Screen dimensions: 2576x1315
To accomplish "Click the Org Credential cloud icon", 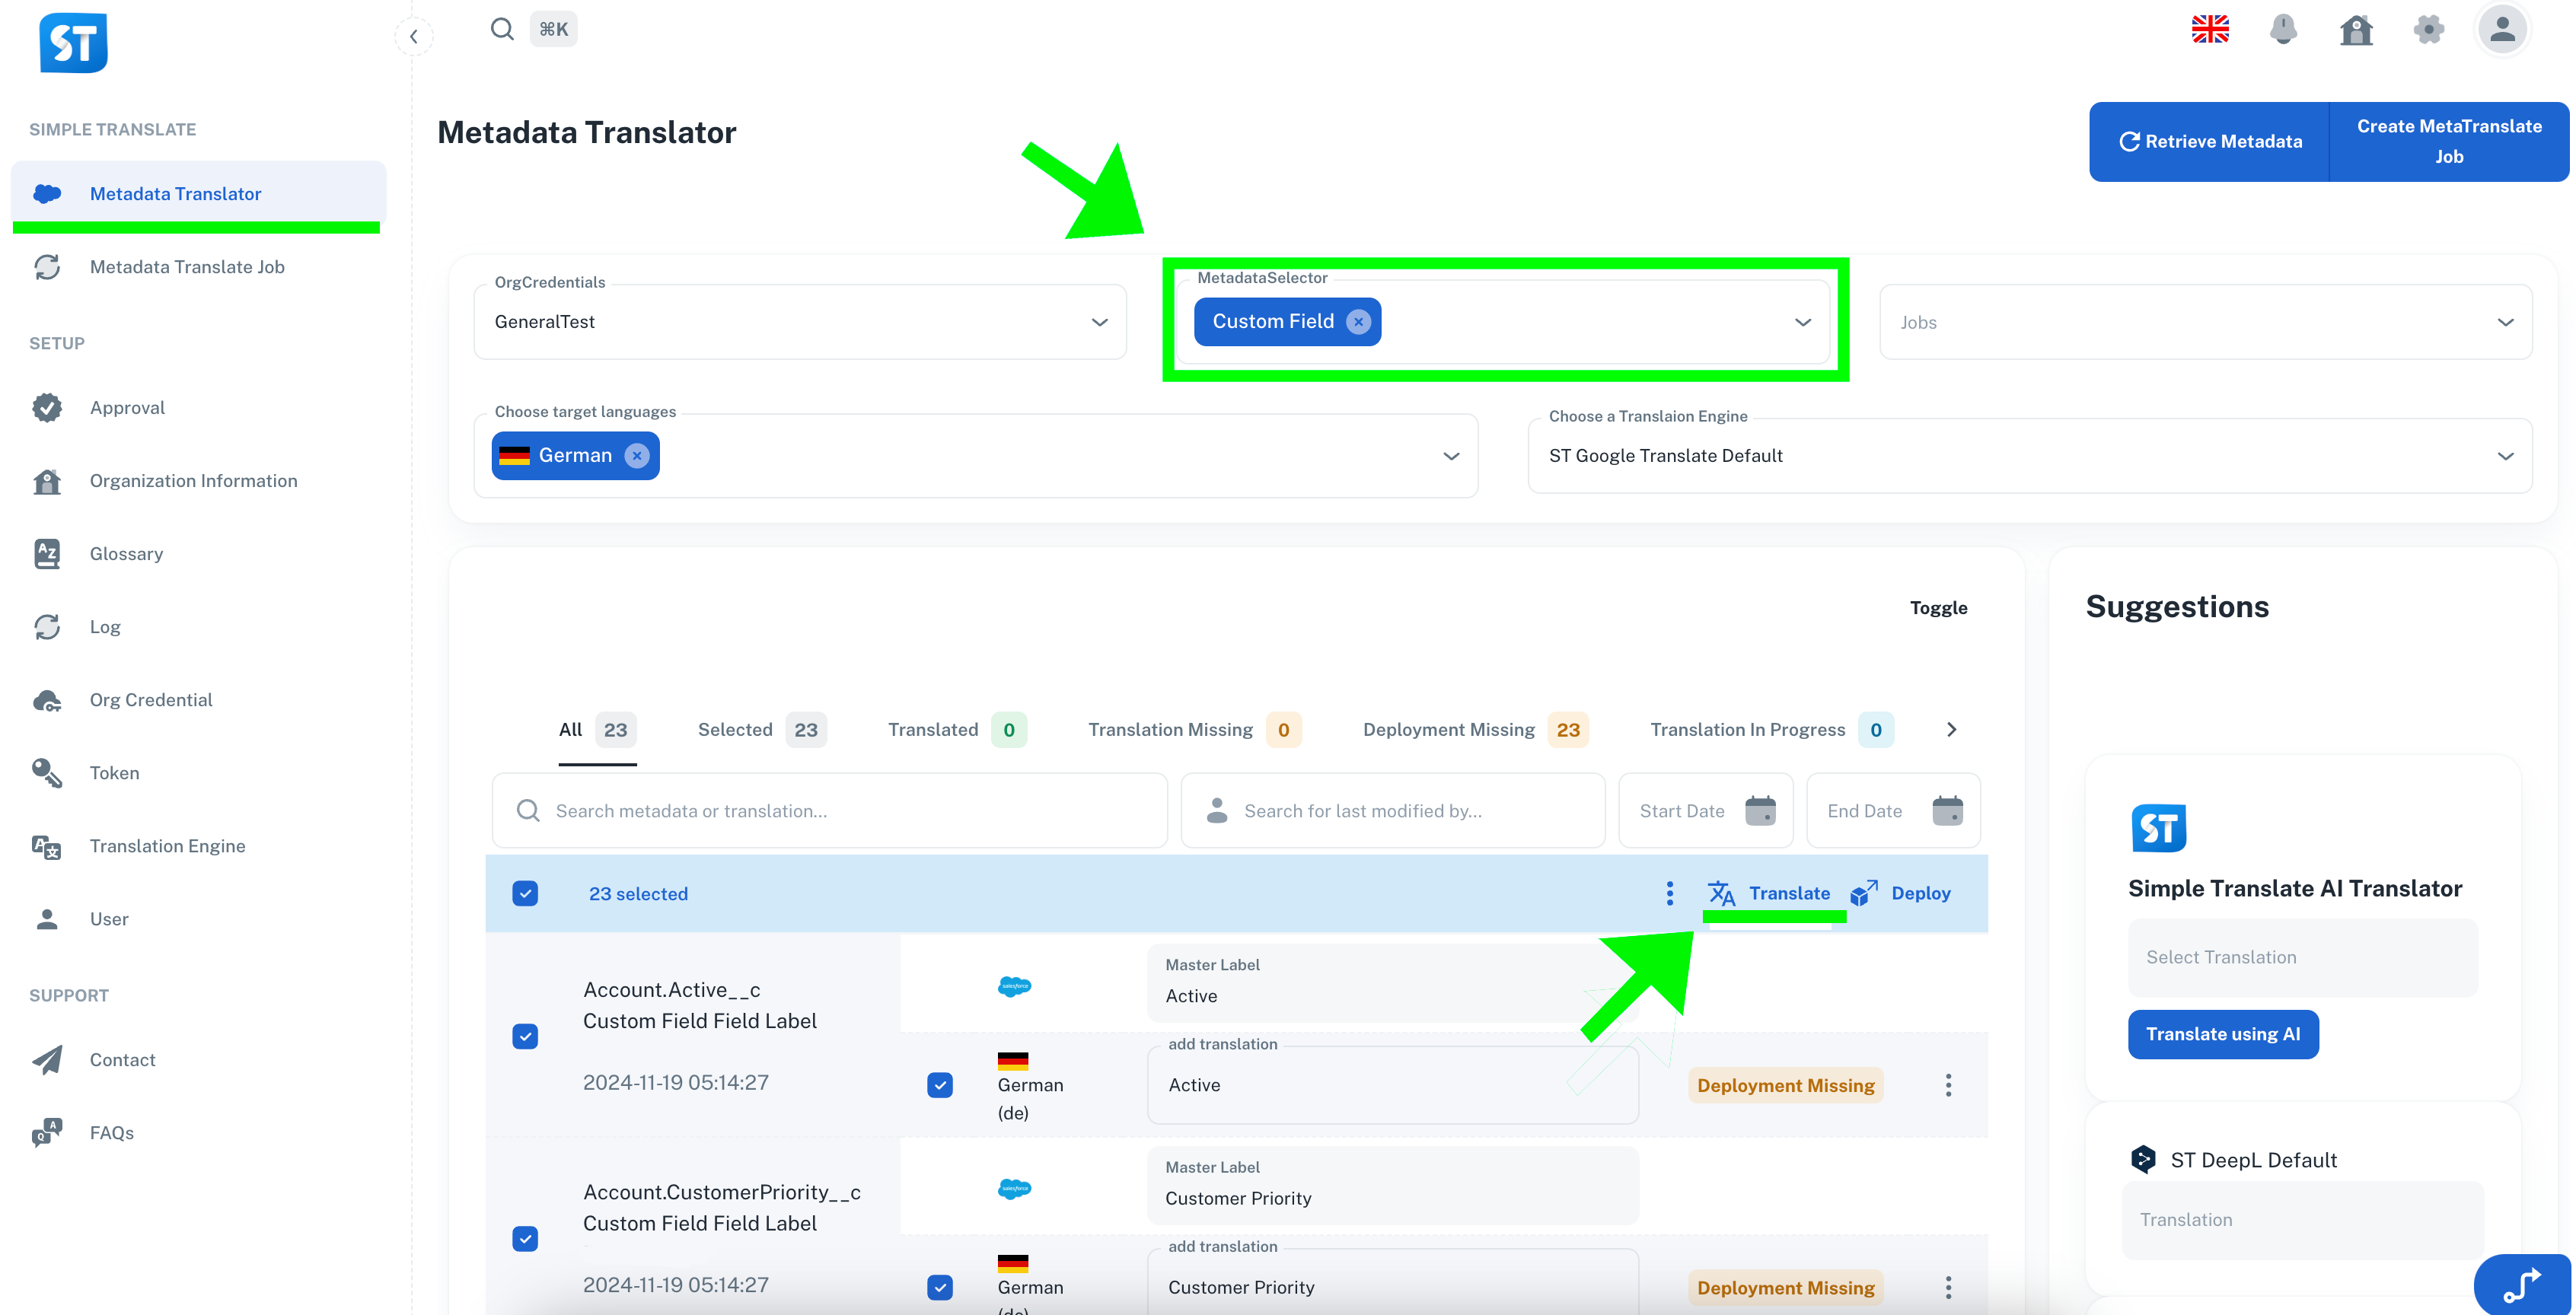I will pos(47,699).
